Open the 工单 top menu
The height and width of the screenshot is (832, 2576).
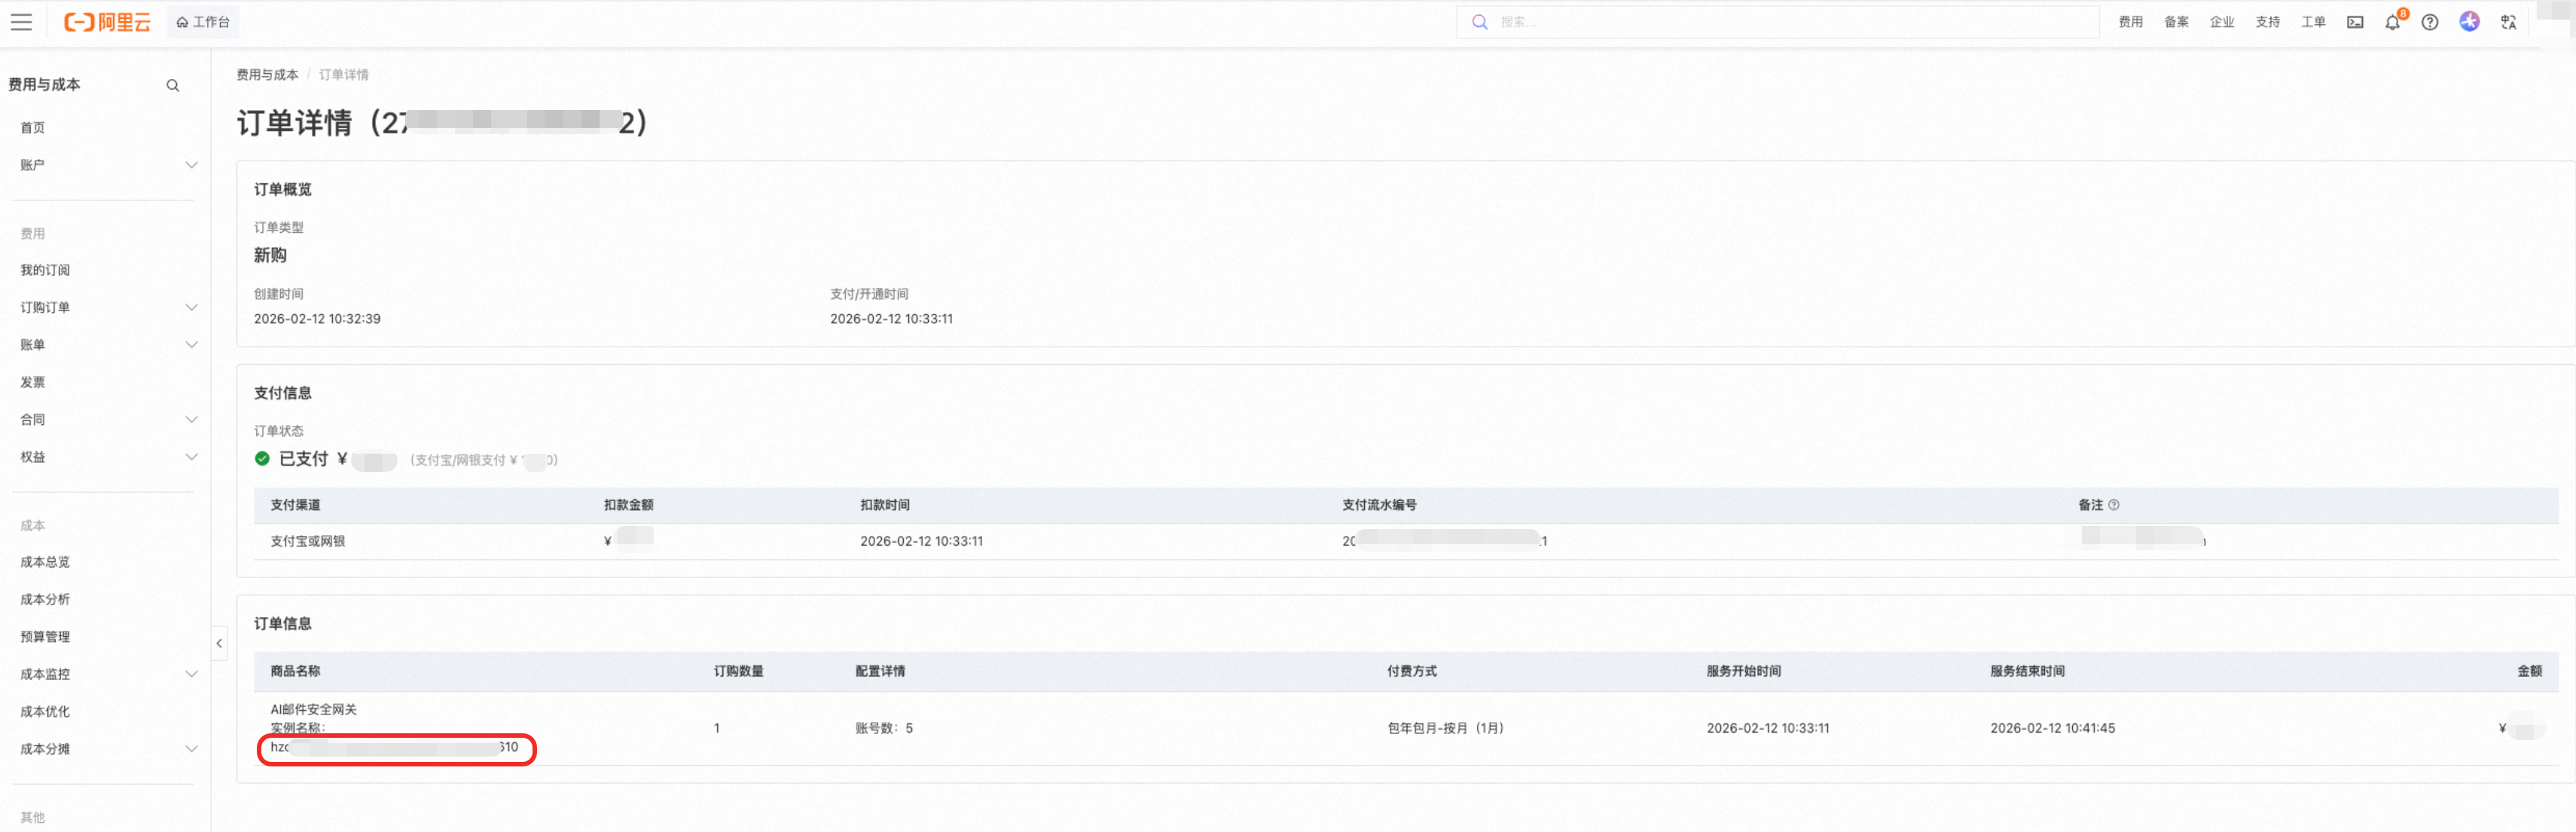coord(2312,22)
